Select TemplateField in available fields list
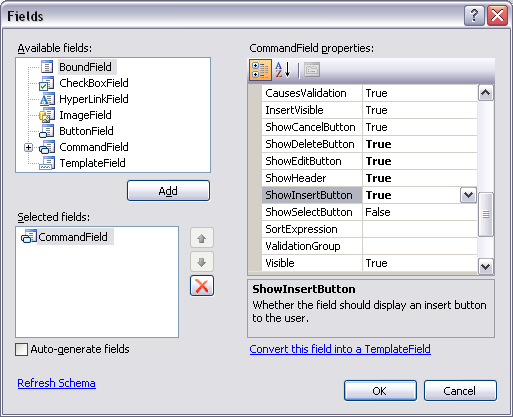The width and height of the screenshot is (513, 417). (92, 163)
